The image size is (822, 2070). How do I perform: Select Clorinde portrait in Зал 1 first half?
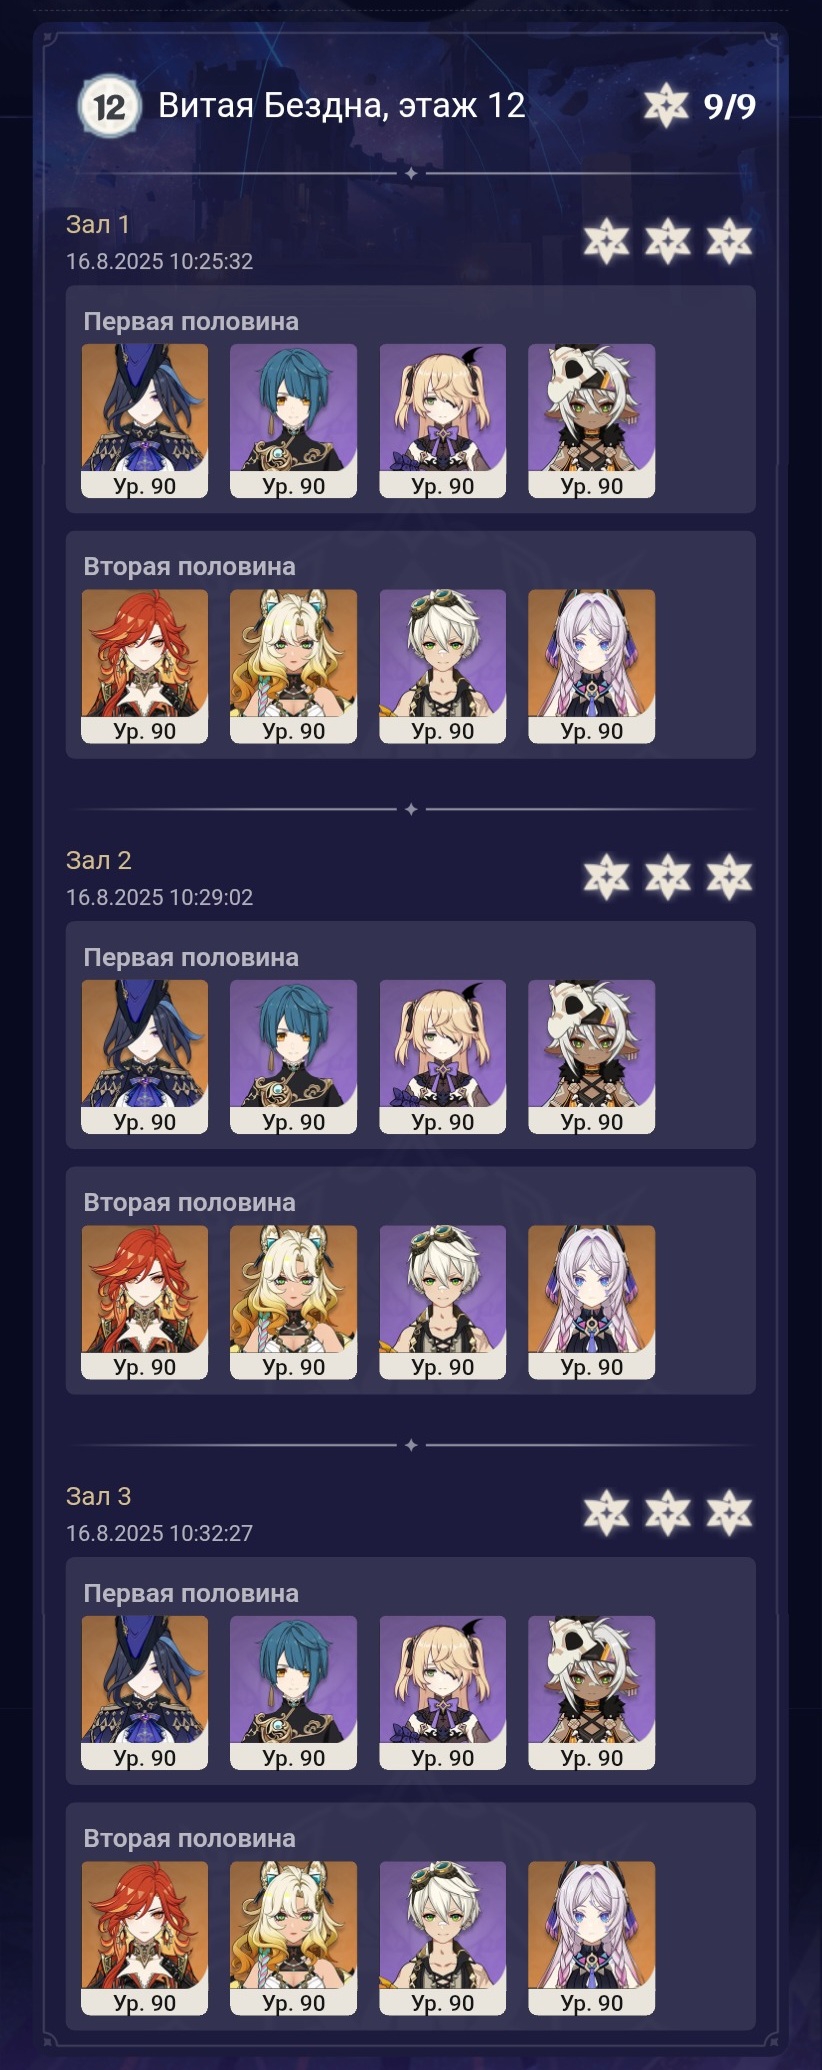point(145,421)
